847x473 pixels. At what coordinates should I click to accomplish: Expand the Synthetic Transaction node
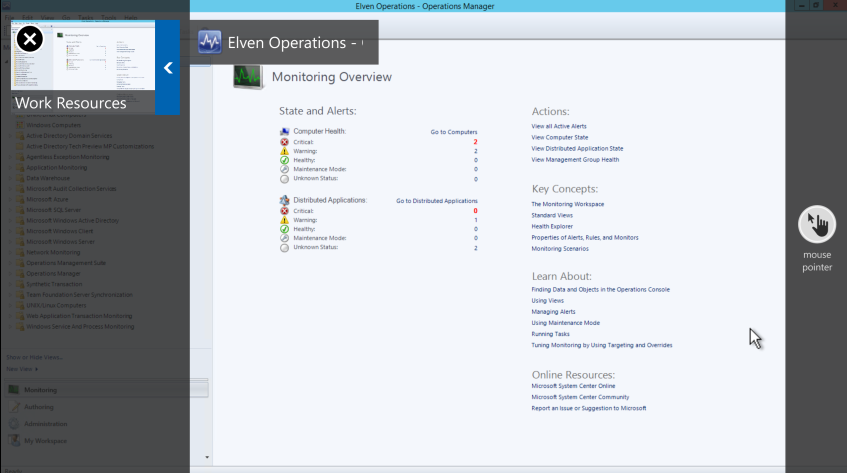[10, 284]
